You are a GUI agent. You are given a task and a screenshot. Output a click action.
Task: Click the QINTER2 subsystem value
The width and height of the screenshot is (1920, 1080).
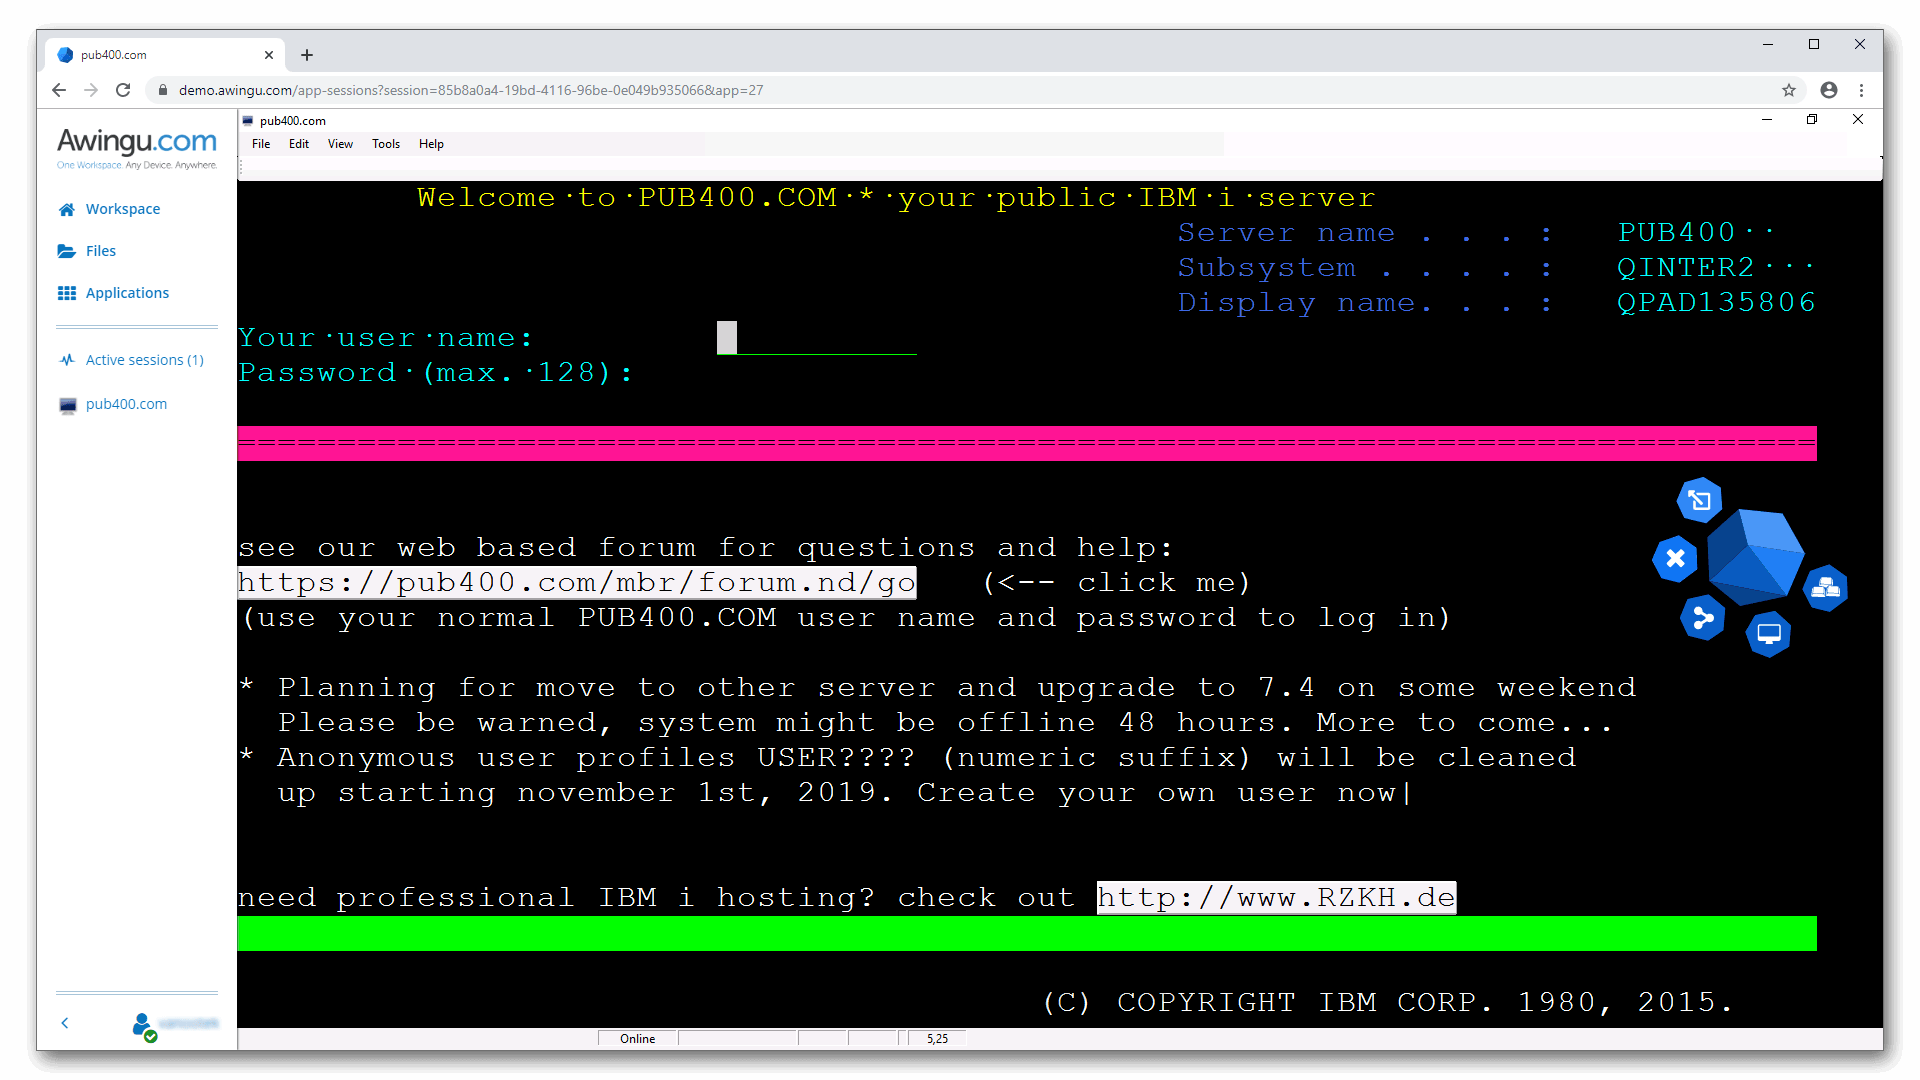[x=1686, y=267]
